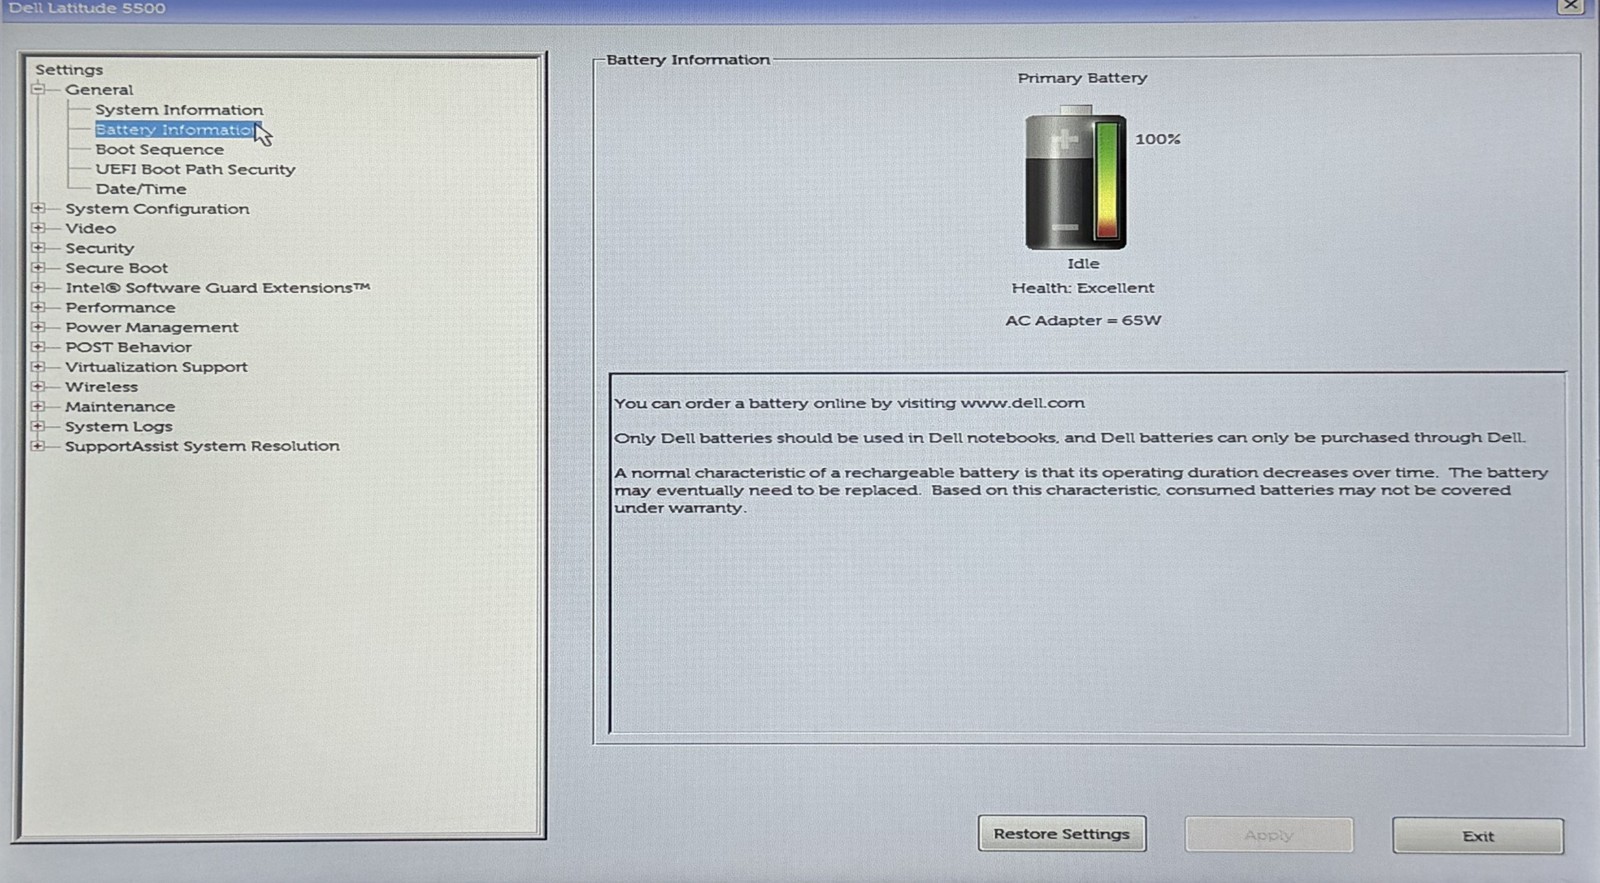Click the Primary Battery heading
The width and height of the screenshot is (1600, 883).
(x=1083, y=78)
